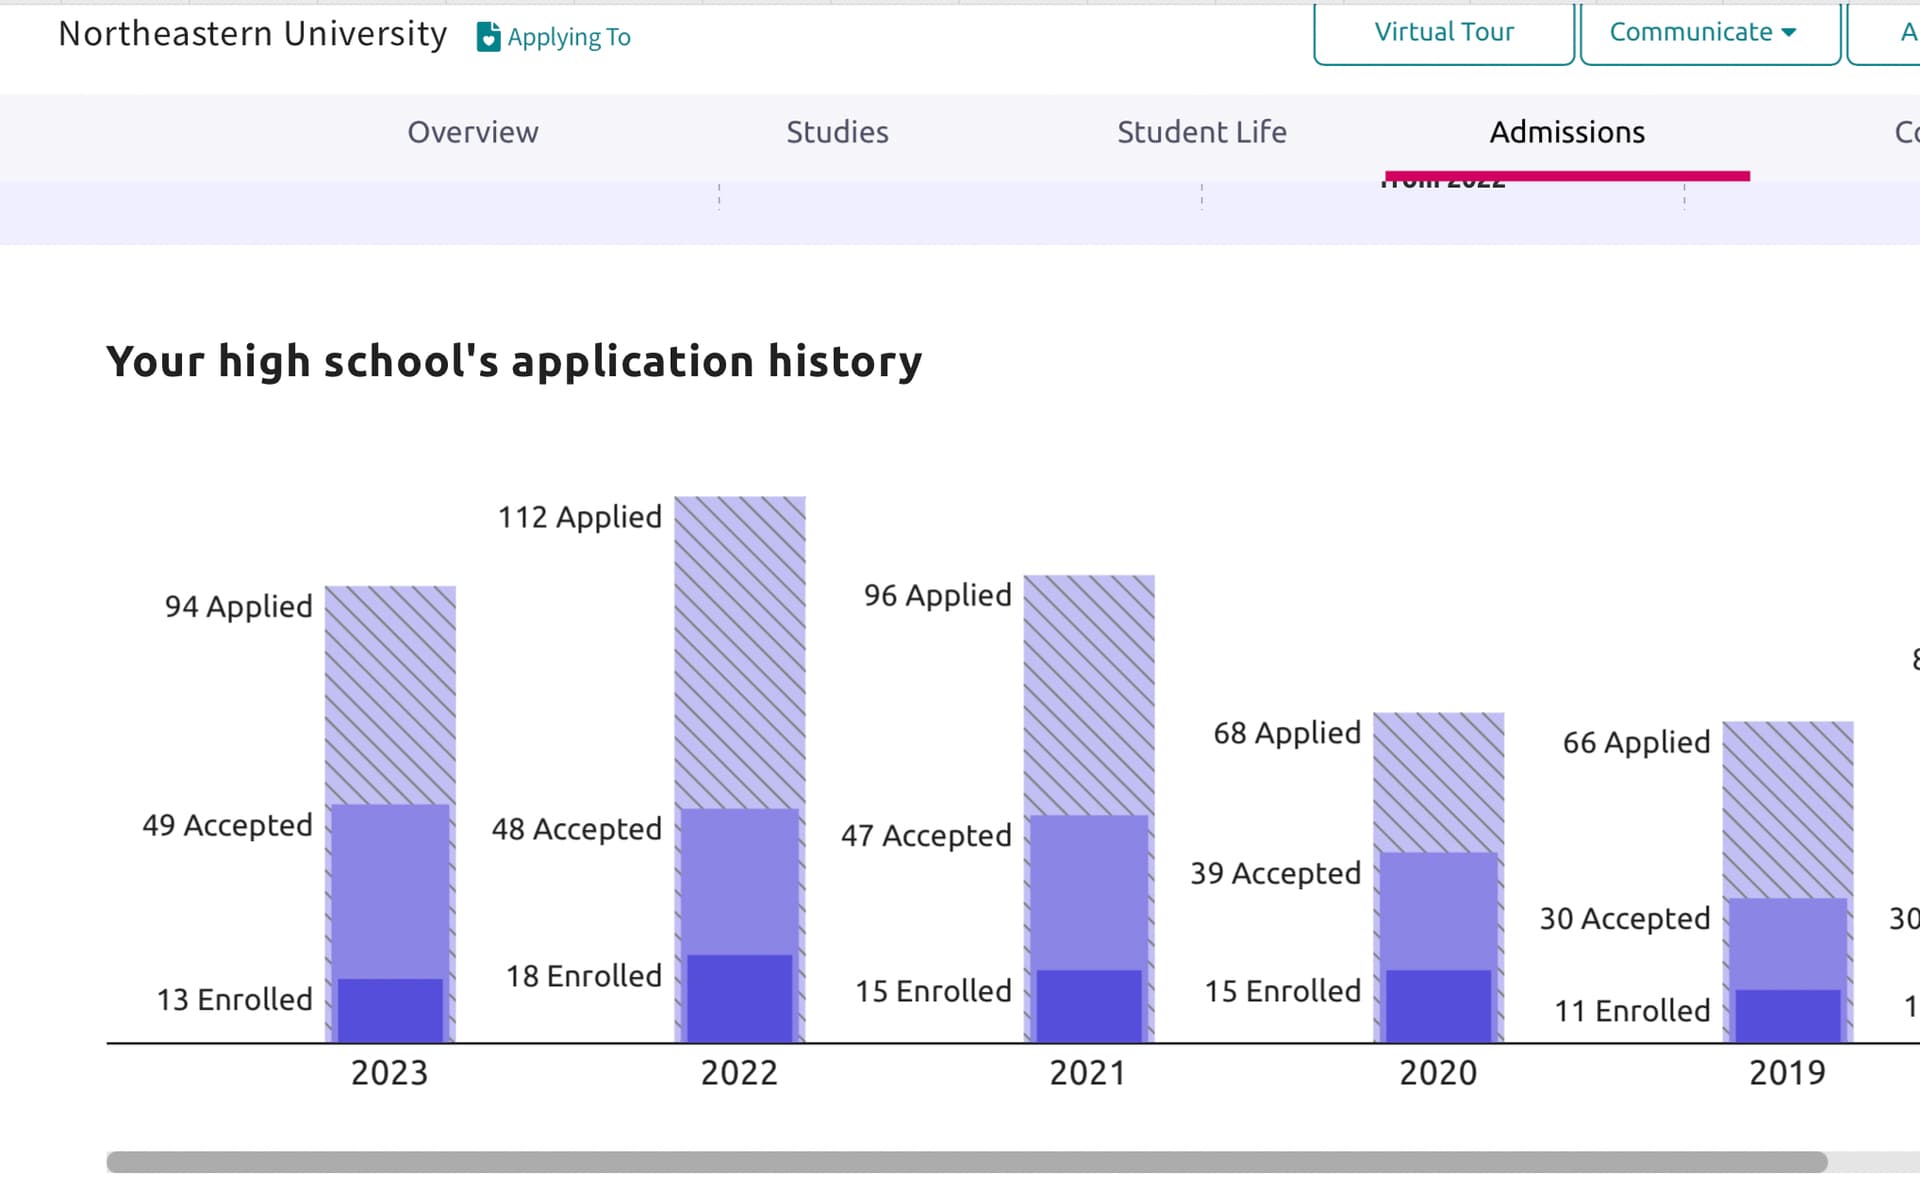The width and height of the screenshot is (1920, 1190).
Task: Open the Communicate dropdown arrow
Action: point(1789,33)
